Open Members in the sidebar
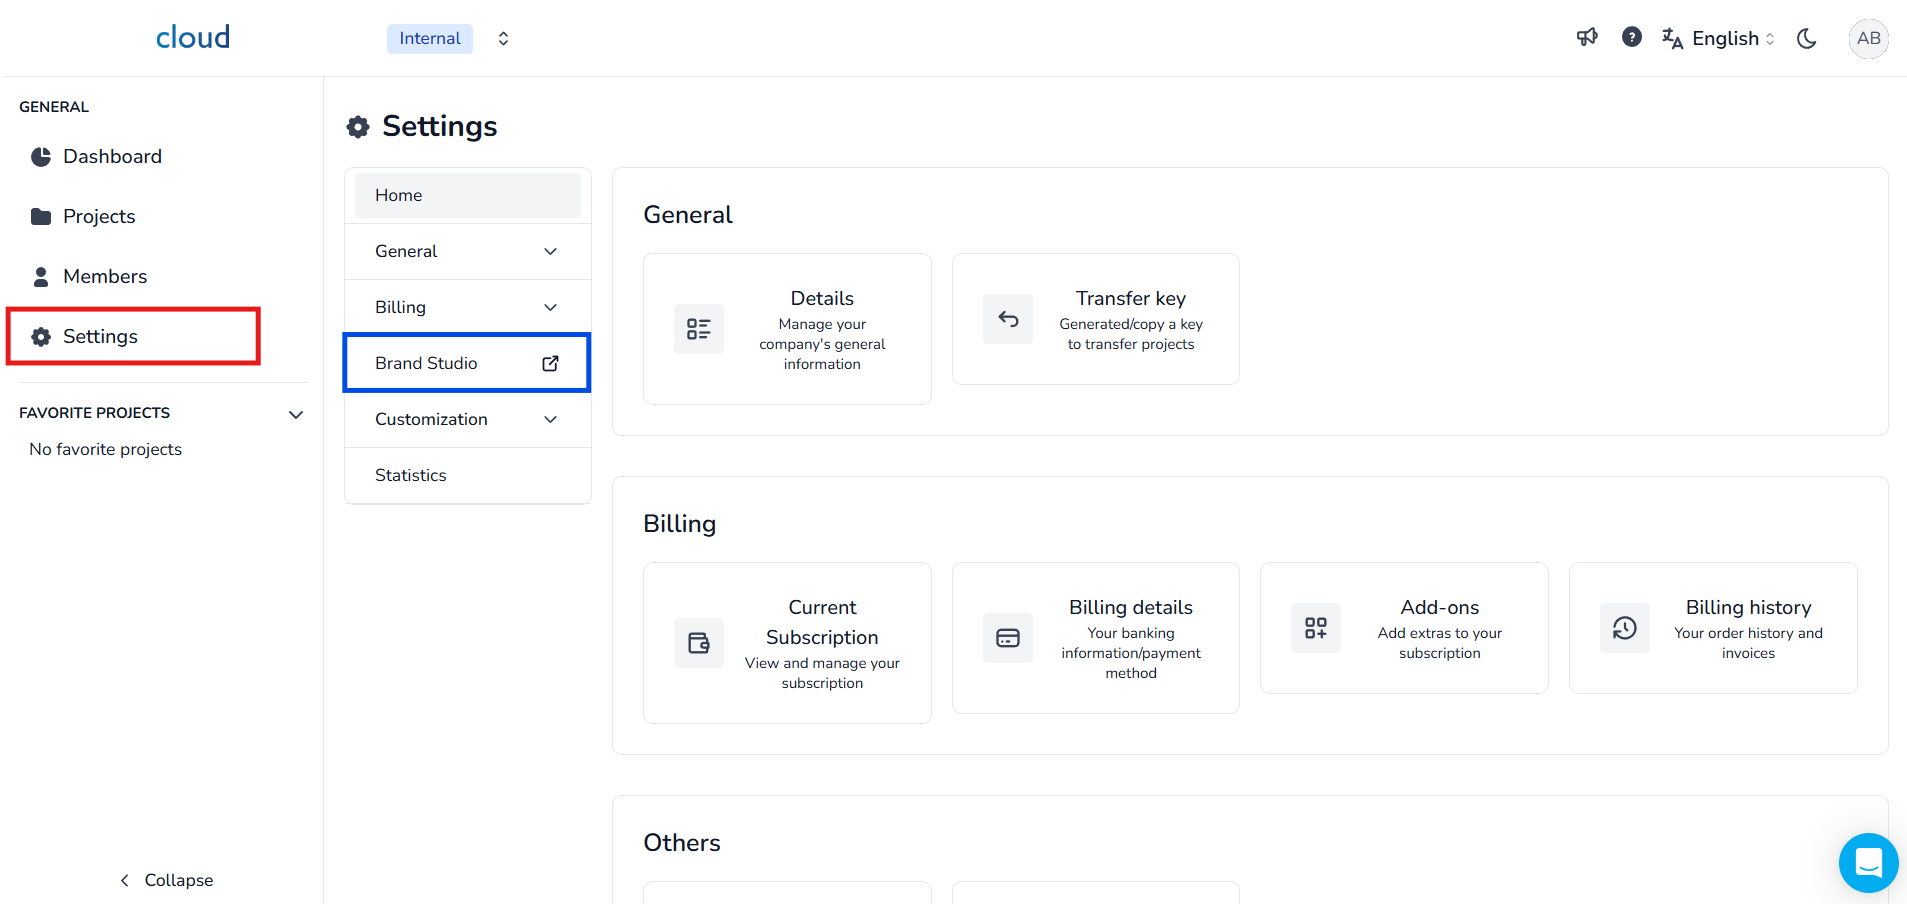The width and height of the screenshot is (1907, 904). click(105, 277)
